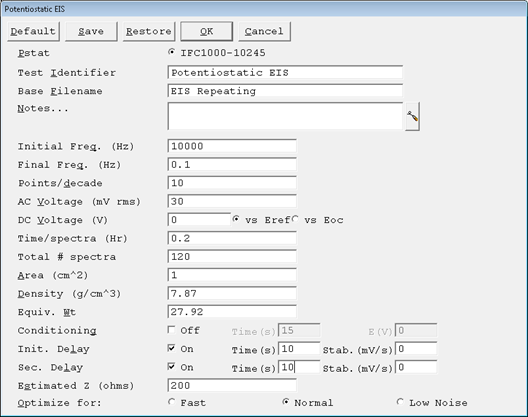Focus the Base Filename text box
Screen dimensions: 528x417
pos(285,91)
